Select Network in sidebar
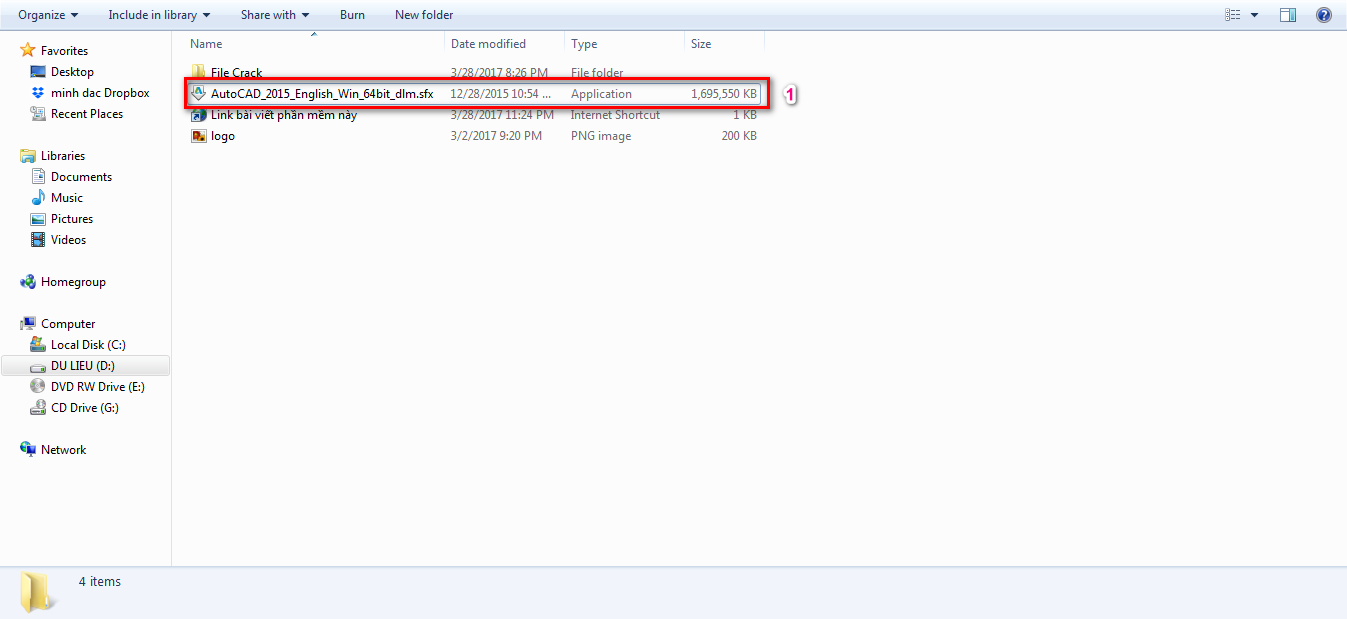This screenshot has height=619, width=1347. (x=63, y=450)
